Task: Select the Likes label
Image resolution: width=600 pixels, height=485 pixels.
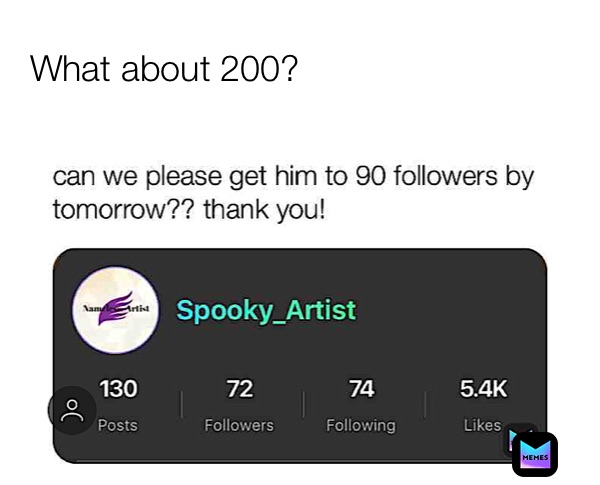Action: [483, 425]
